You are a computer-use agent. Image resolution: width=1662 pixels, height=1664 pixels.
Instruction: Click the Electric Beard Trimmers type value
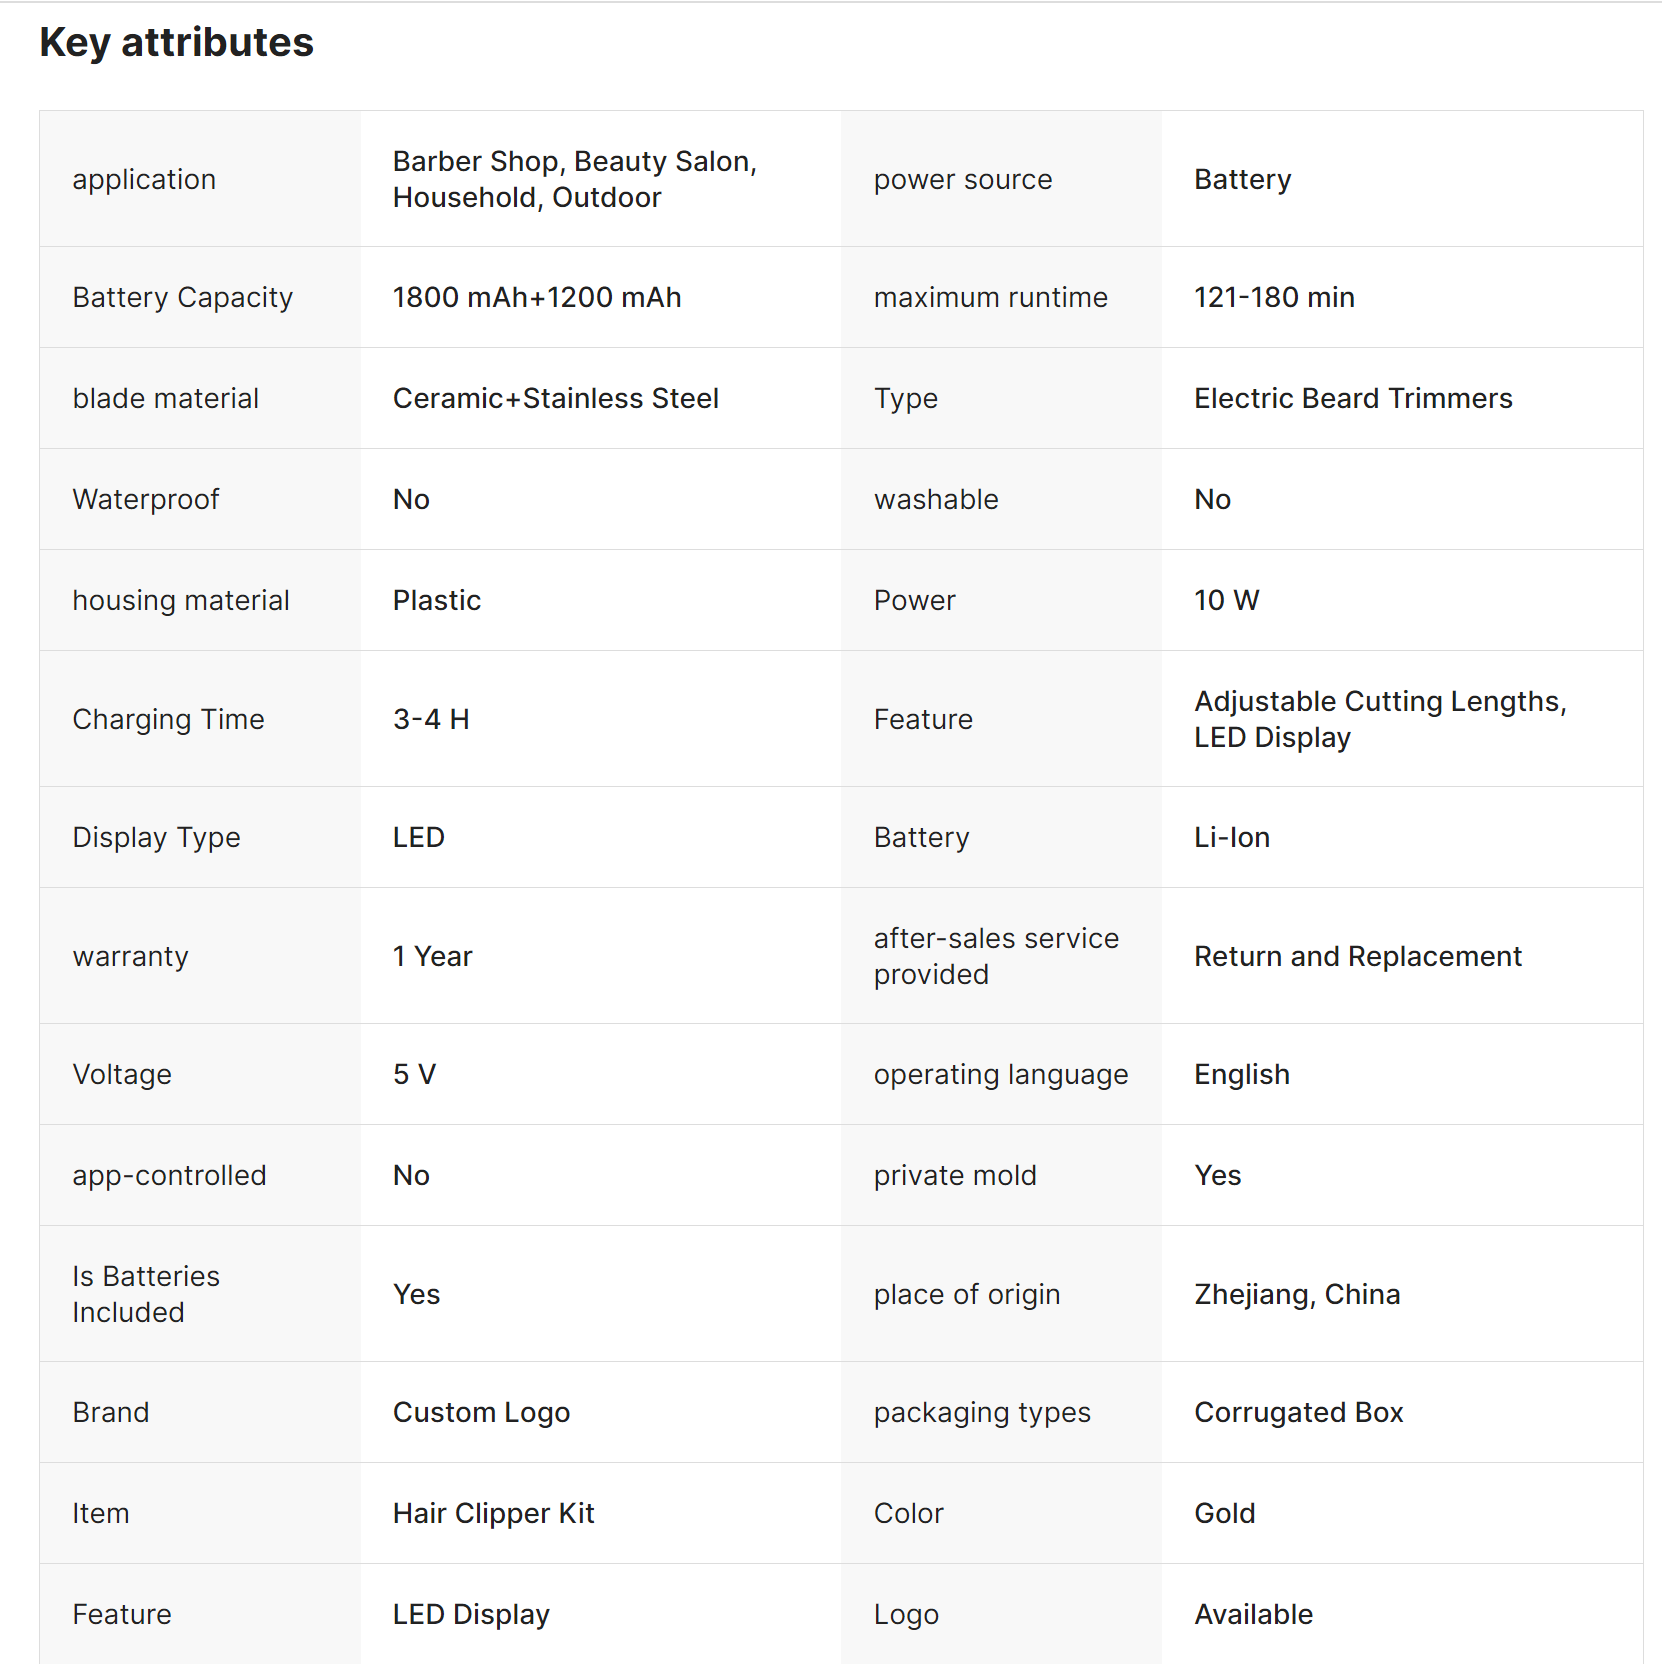pyautogui.click(x=1352, y=398)
